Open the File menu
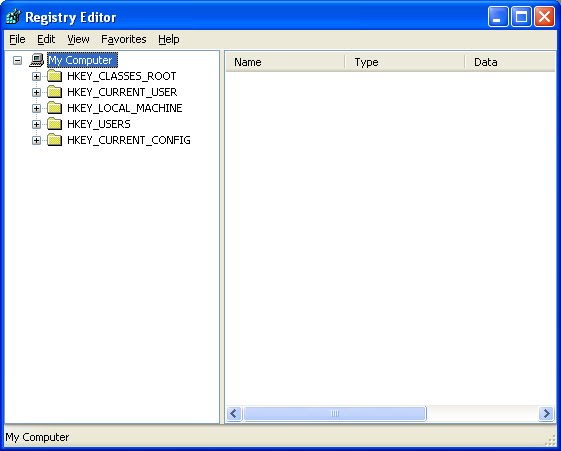 [x=17, y=39]
